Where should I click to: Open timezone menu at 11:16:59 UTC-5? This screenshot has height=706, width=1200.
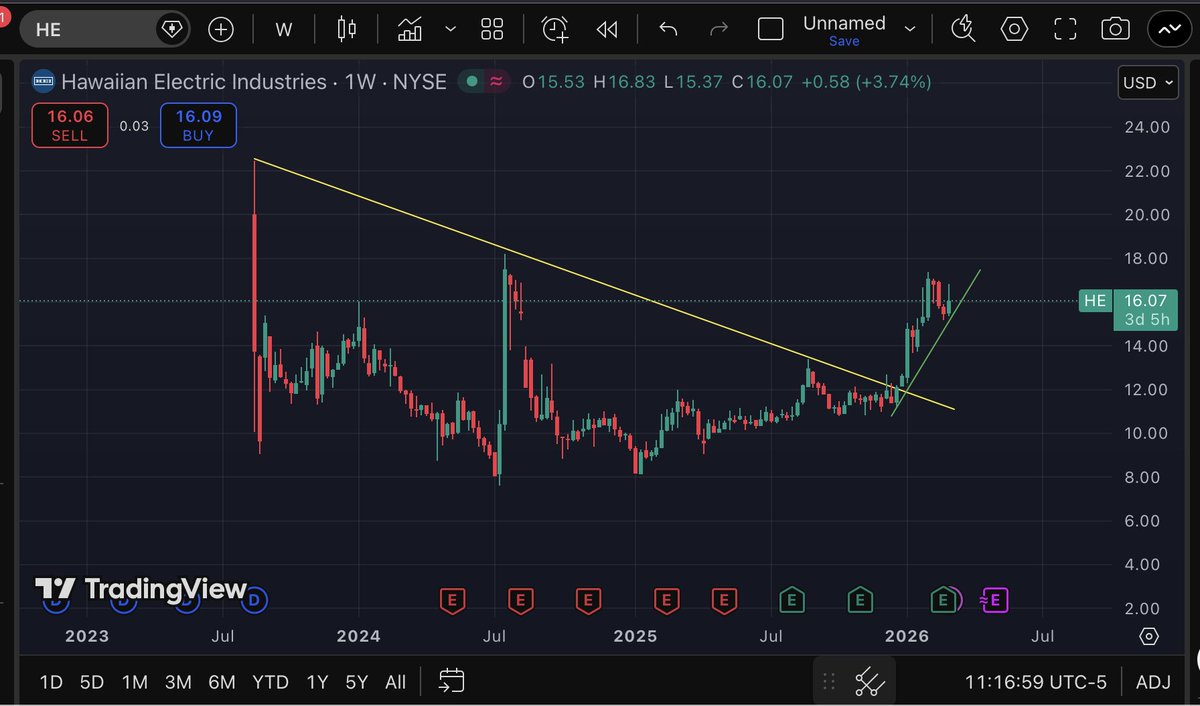pyautogui.click(x=1036, y=682)
